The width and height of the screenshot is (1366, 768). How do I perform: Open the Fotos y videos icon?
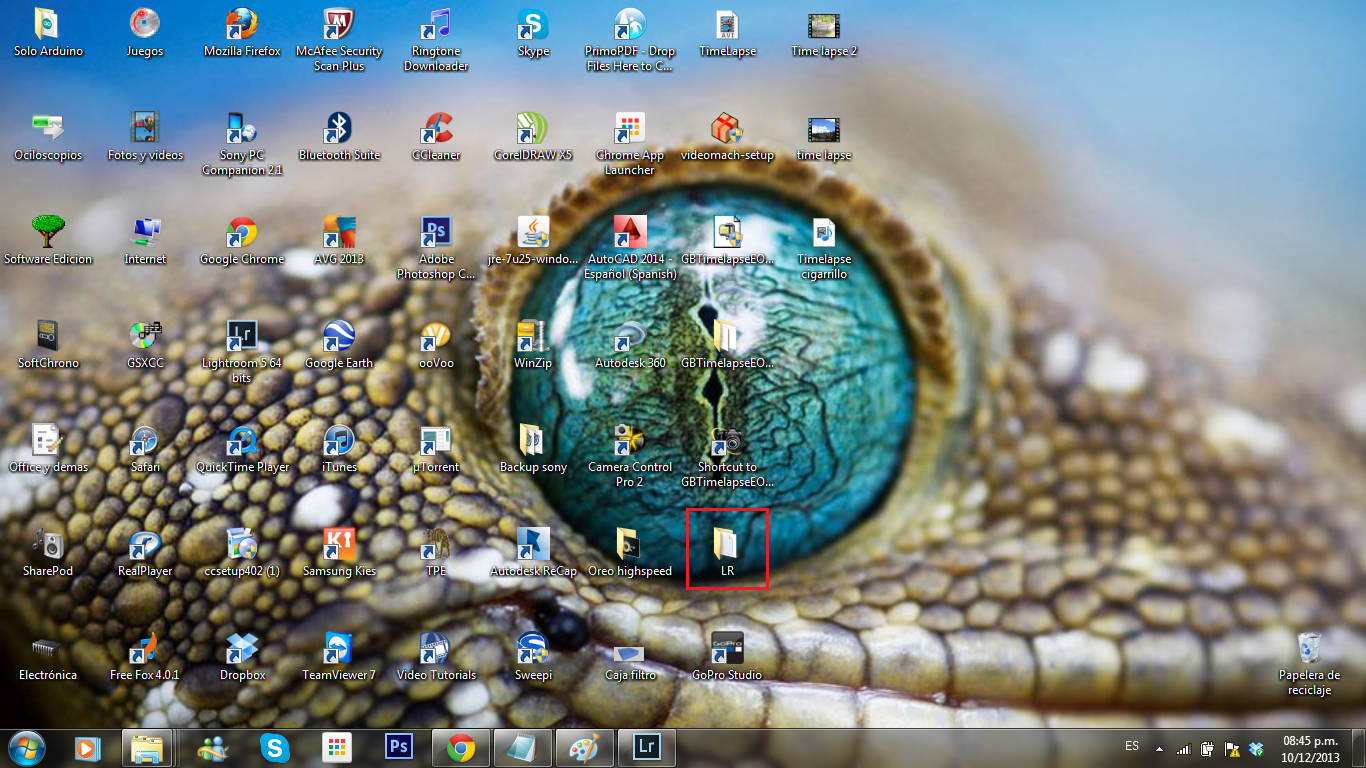145,137
